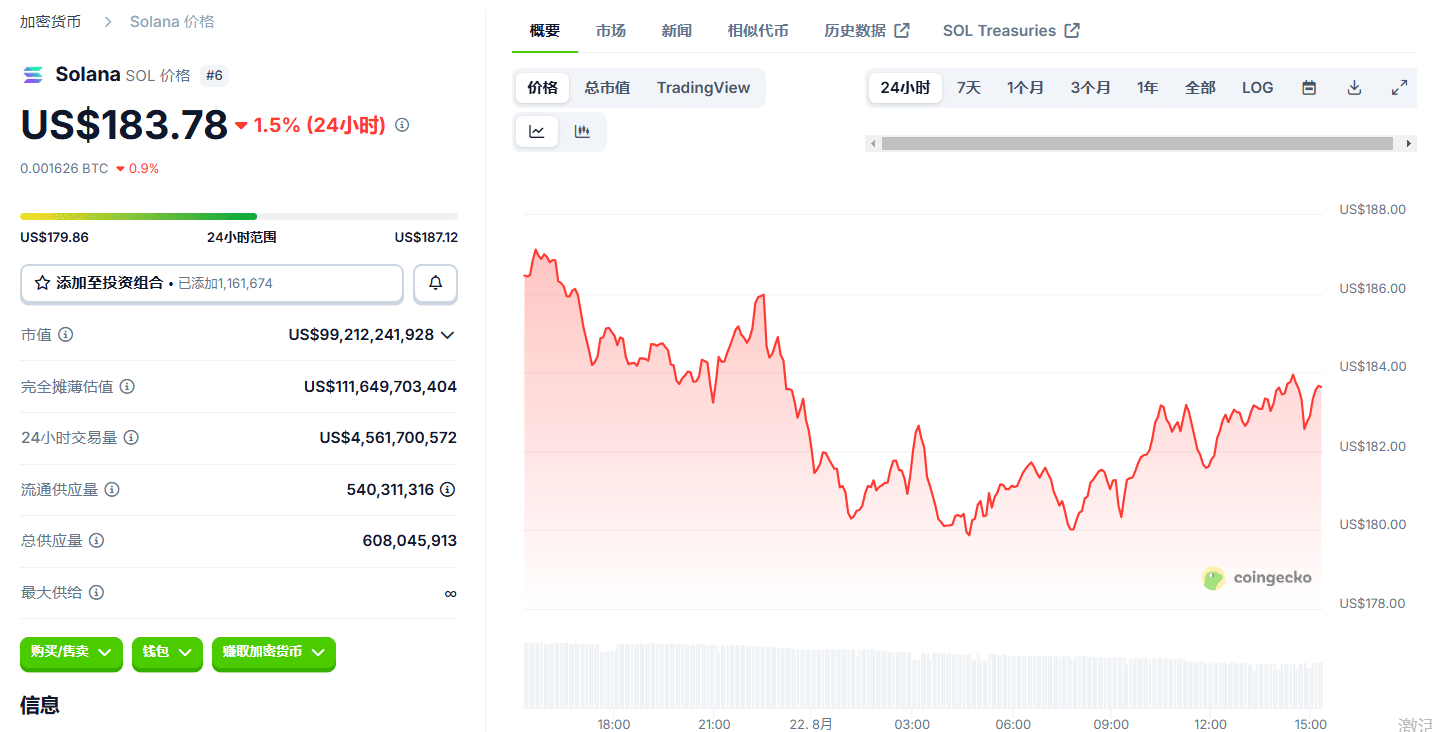The height and width of the screenshot is (732, 1432).
Task: Click the US$4,561,700,572 volume value
Action: point(388,437)
